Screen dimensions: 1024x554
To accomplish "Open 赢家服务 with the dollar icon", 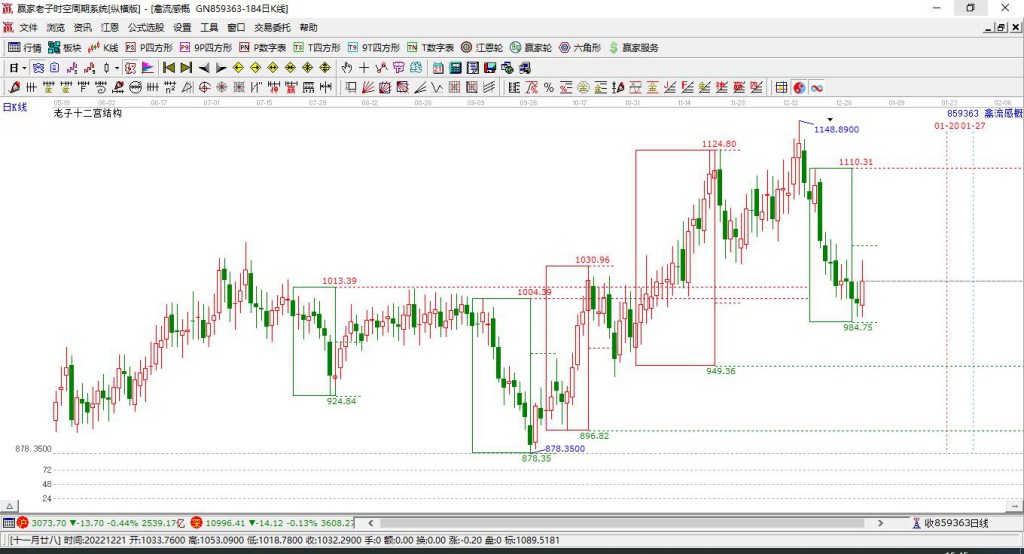I will (633, 47).
